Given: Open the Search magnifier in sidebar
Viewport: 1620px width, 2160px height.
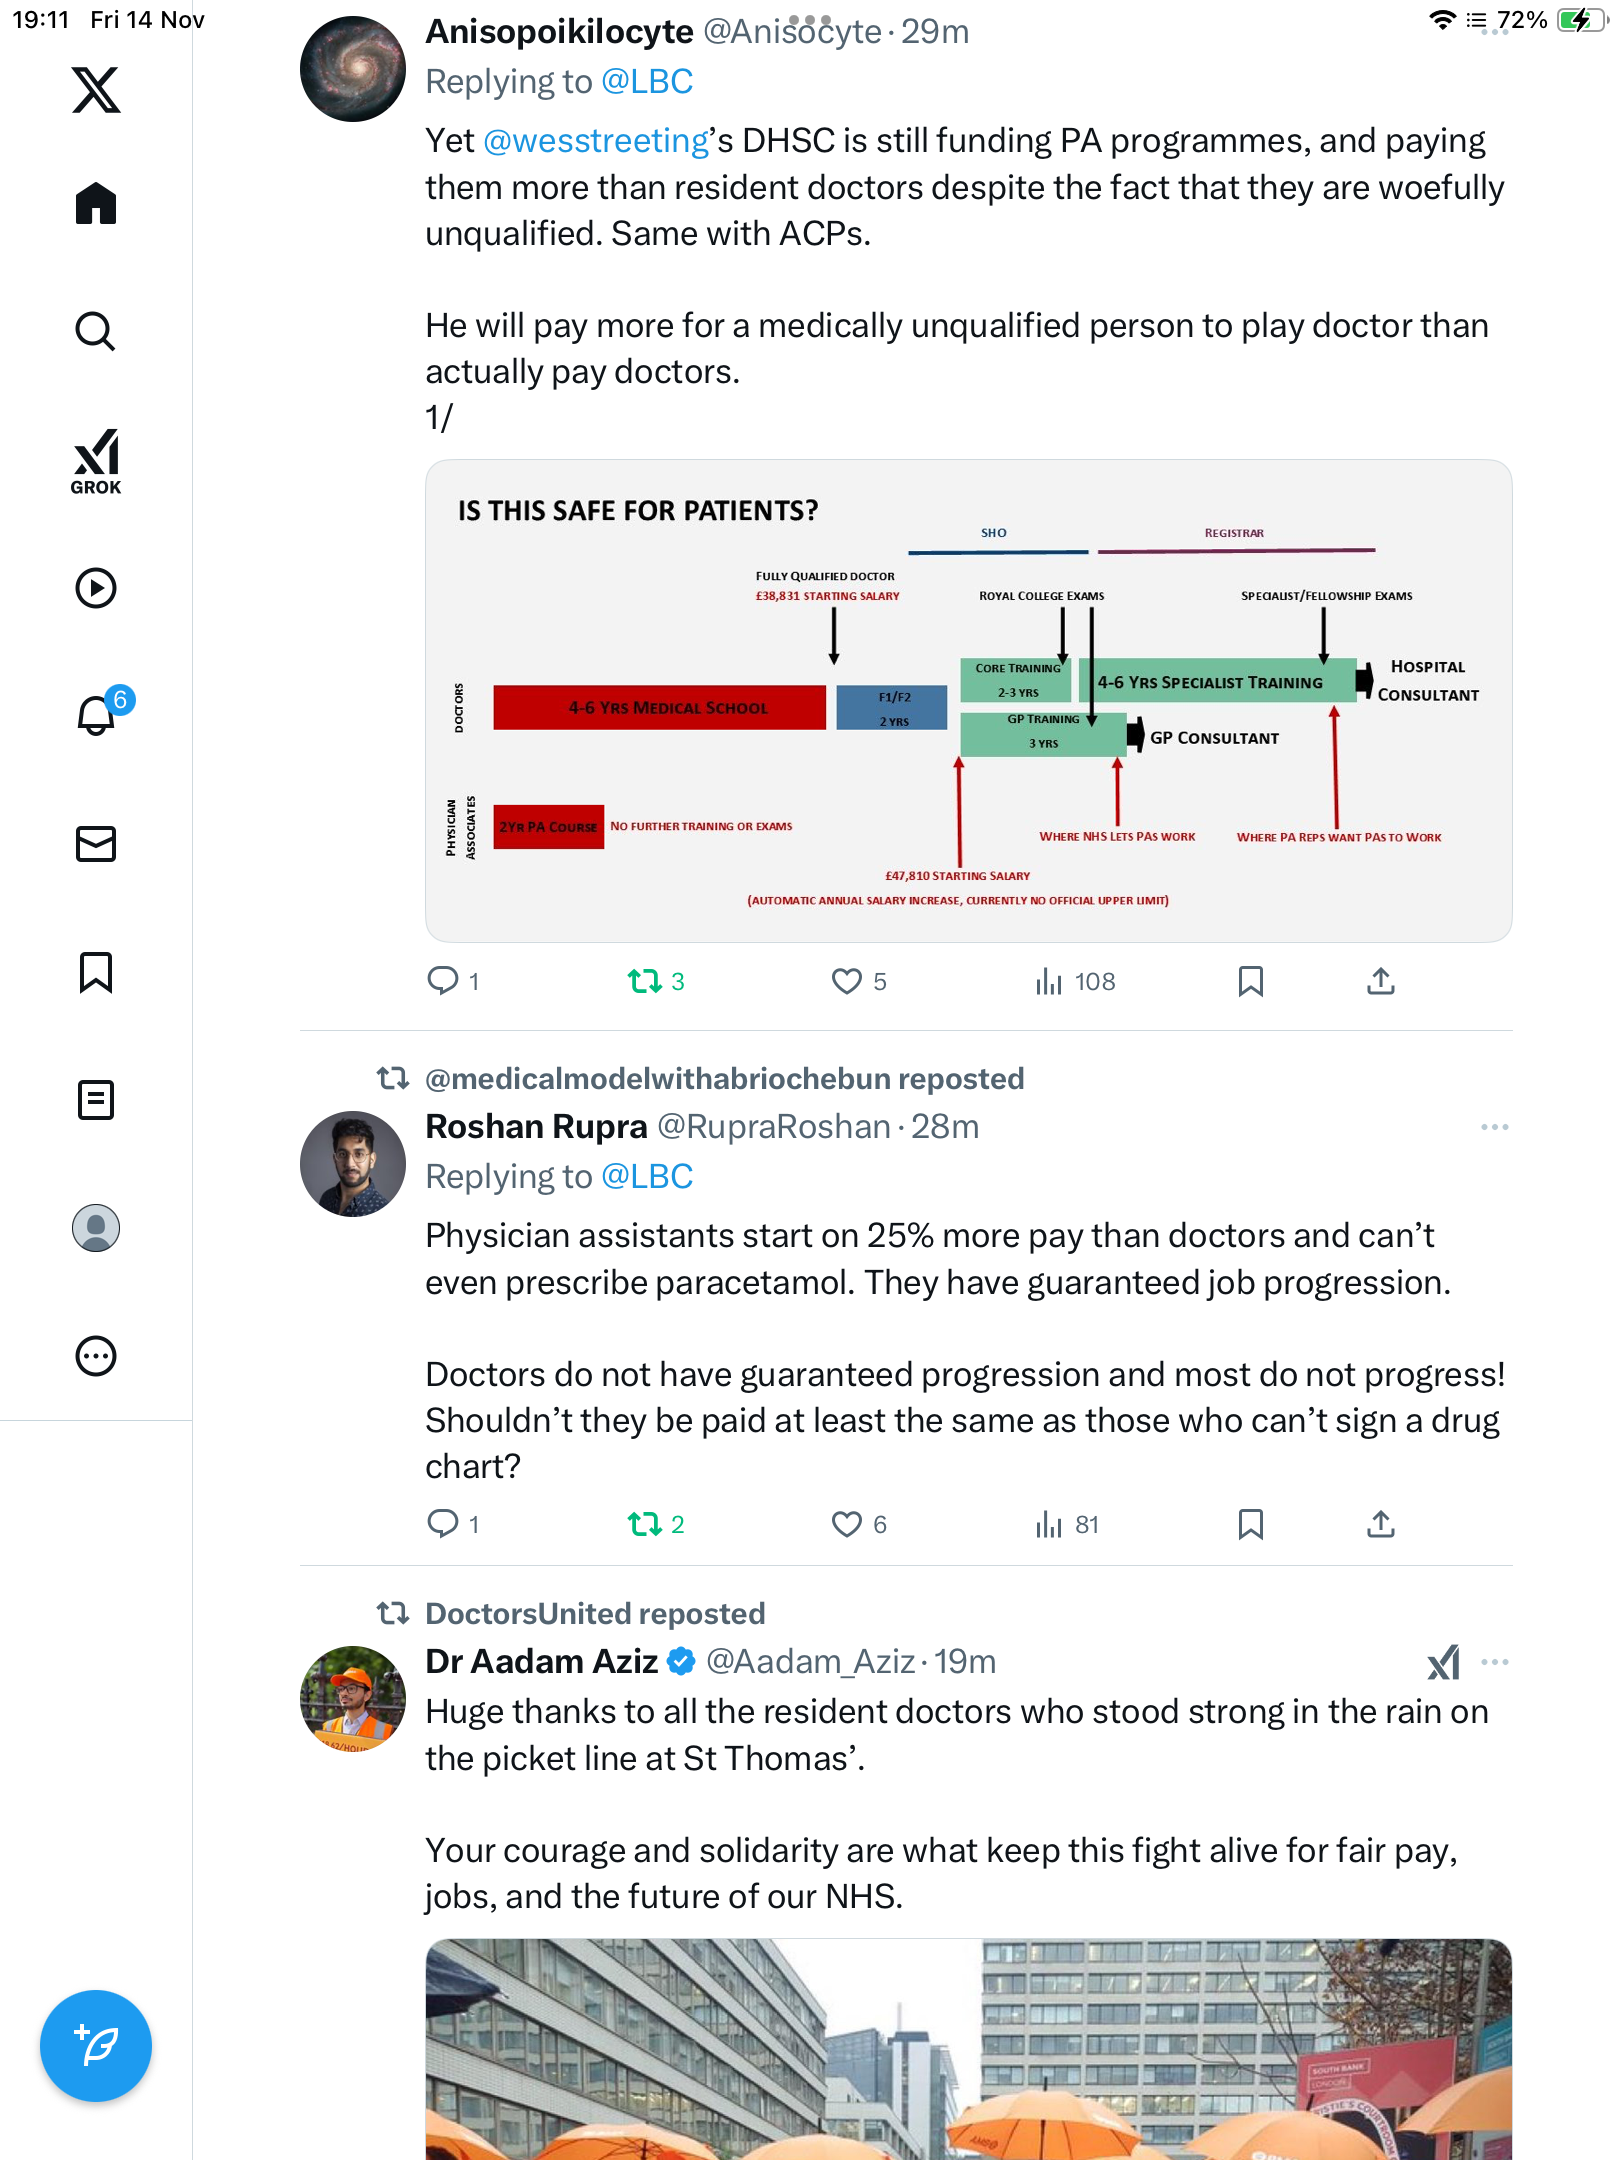Looking at the screenshot, I should pos(96,331).
